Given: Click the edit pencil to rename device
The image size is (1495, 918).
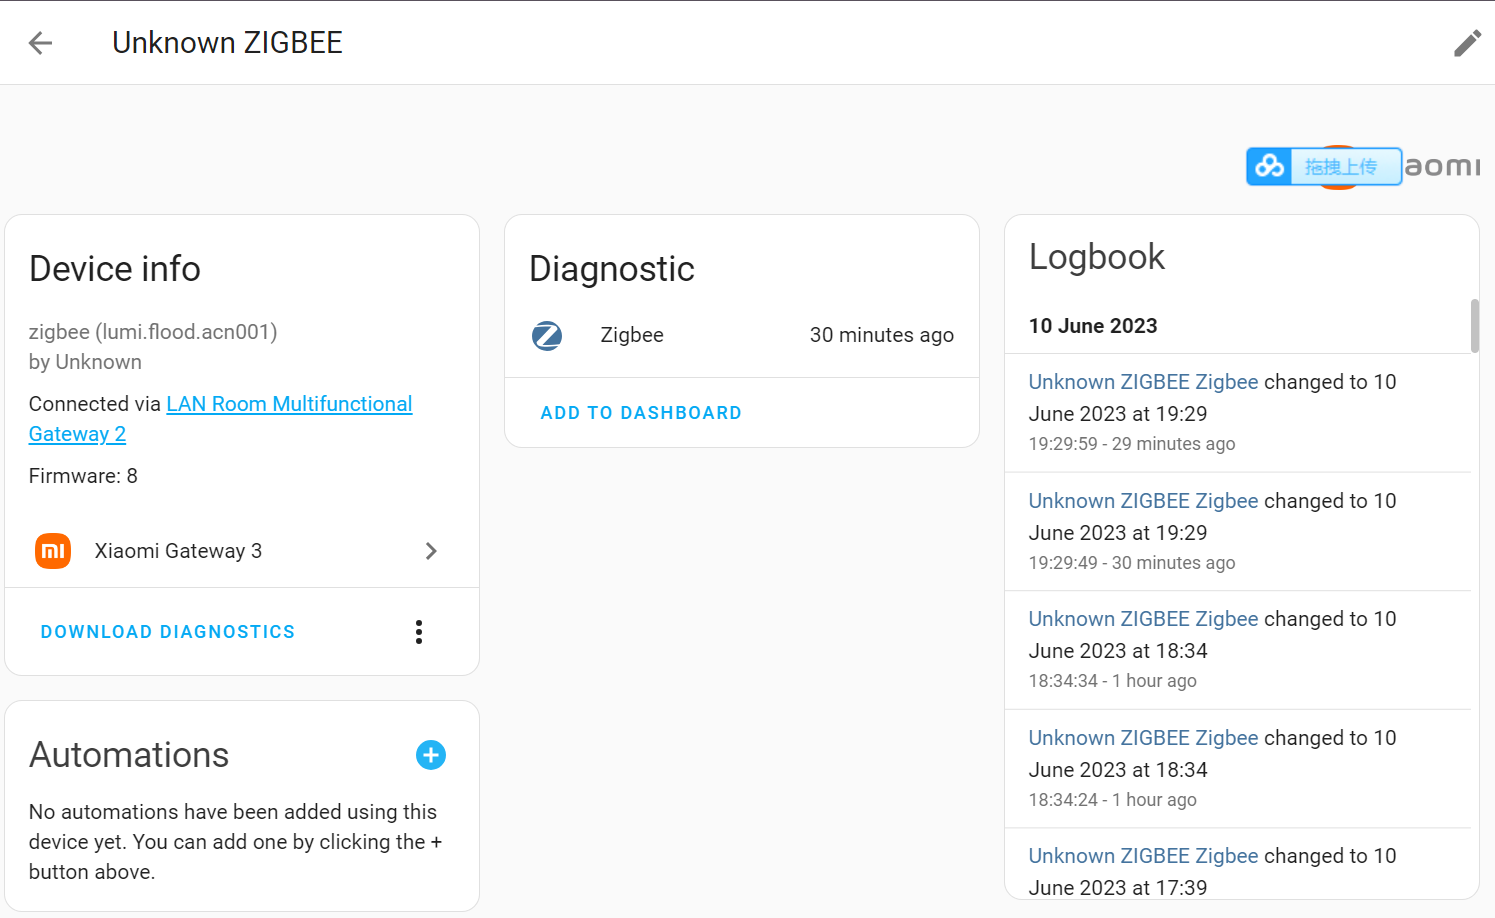Looking at the screenshot, I should click(1467, 42).
